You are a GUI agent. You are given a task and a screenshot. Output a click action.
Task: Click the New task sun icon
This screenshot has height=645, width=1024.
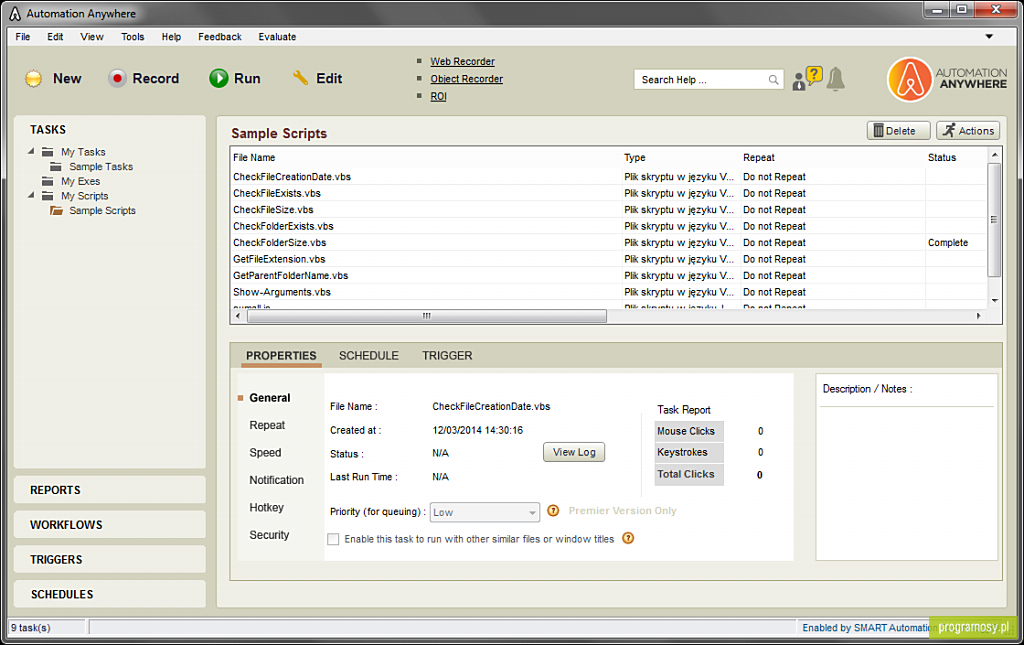point(33,79)
